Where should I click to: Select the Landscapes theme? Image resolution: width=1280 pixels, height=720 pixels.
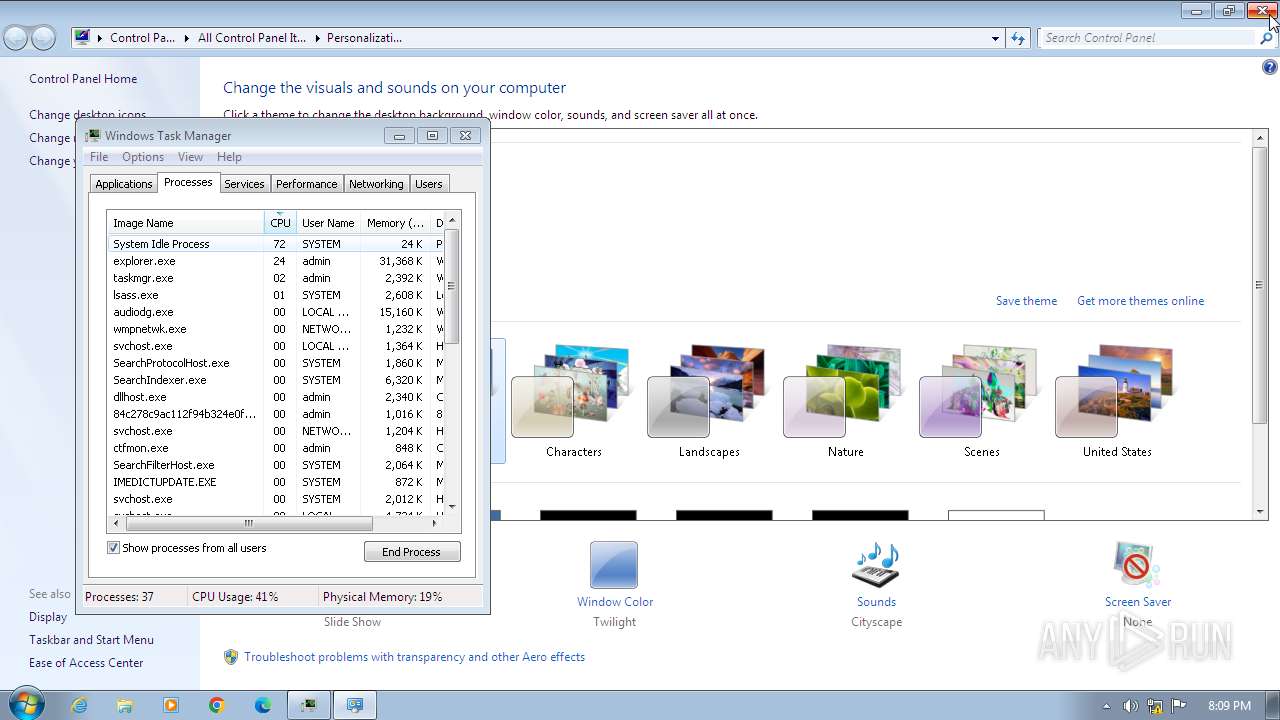pos(709,400)
